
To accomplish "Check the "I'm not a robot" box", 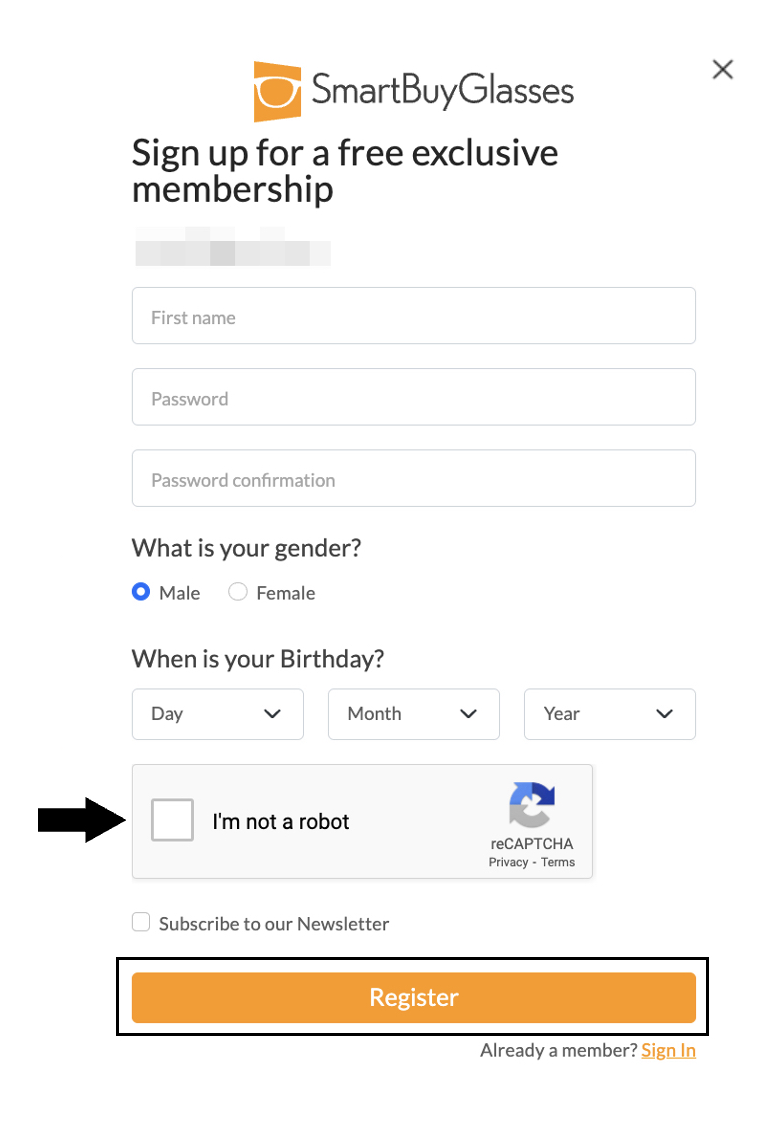I will [x=172, y=821].
